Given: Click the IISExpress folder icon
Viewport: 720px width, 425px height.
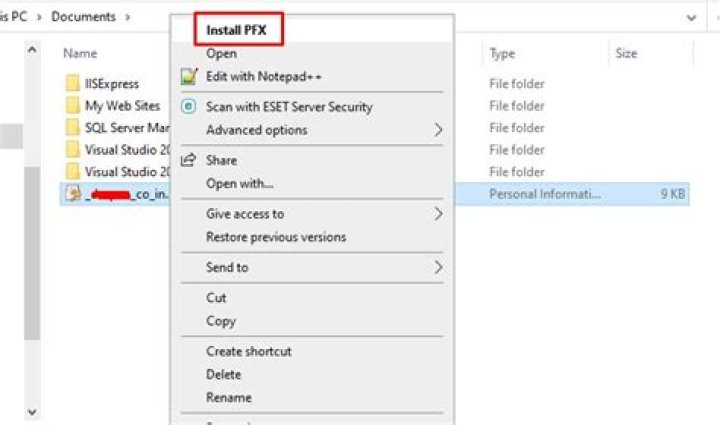Looking at the screenshot, I should click(x=72, y=84).
